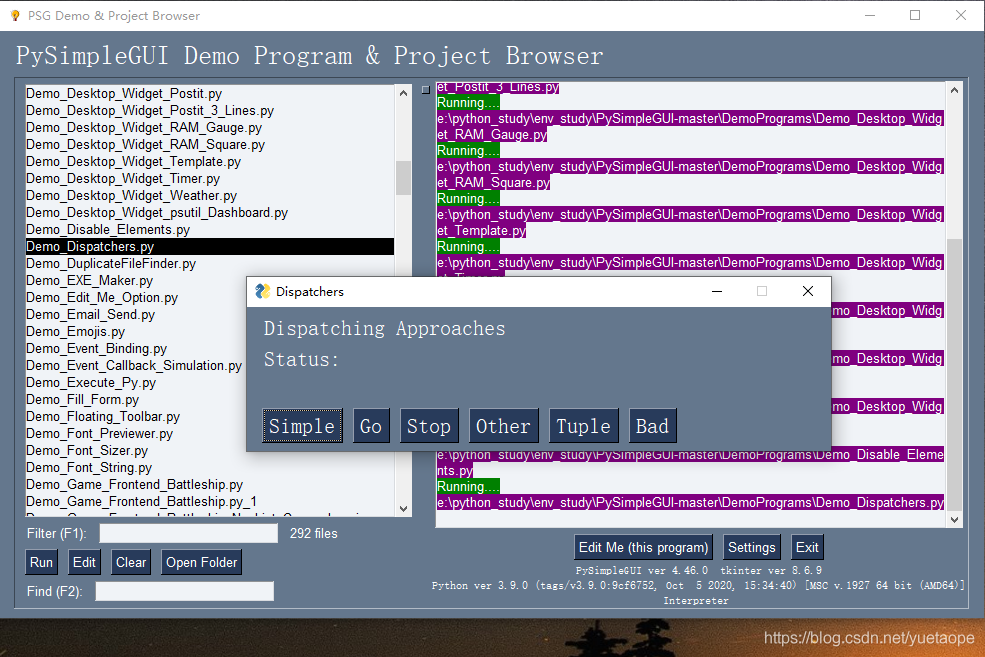
Task: Click the small sizer square left of output panel
Action: pyautogui.click(x=426, y=90)
